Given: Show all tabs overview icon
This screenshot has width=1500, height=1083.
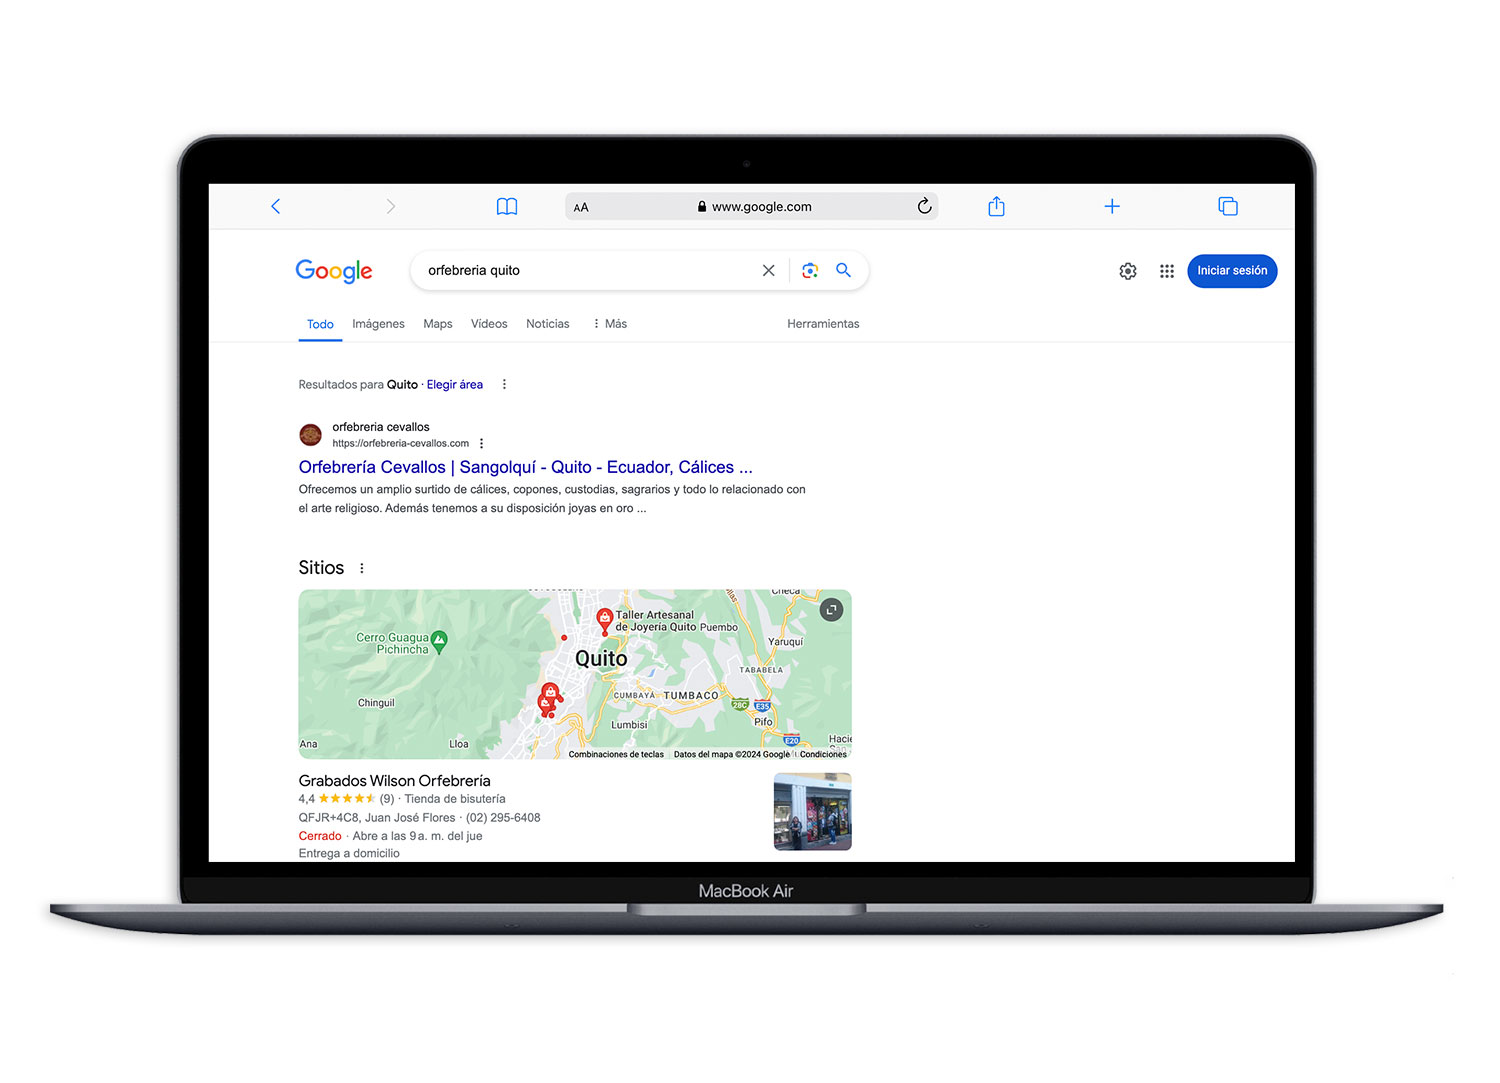Looking at the screenshot, I should coord(1228,206).
